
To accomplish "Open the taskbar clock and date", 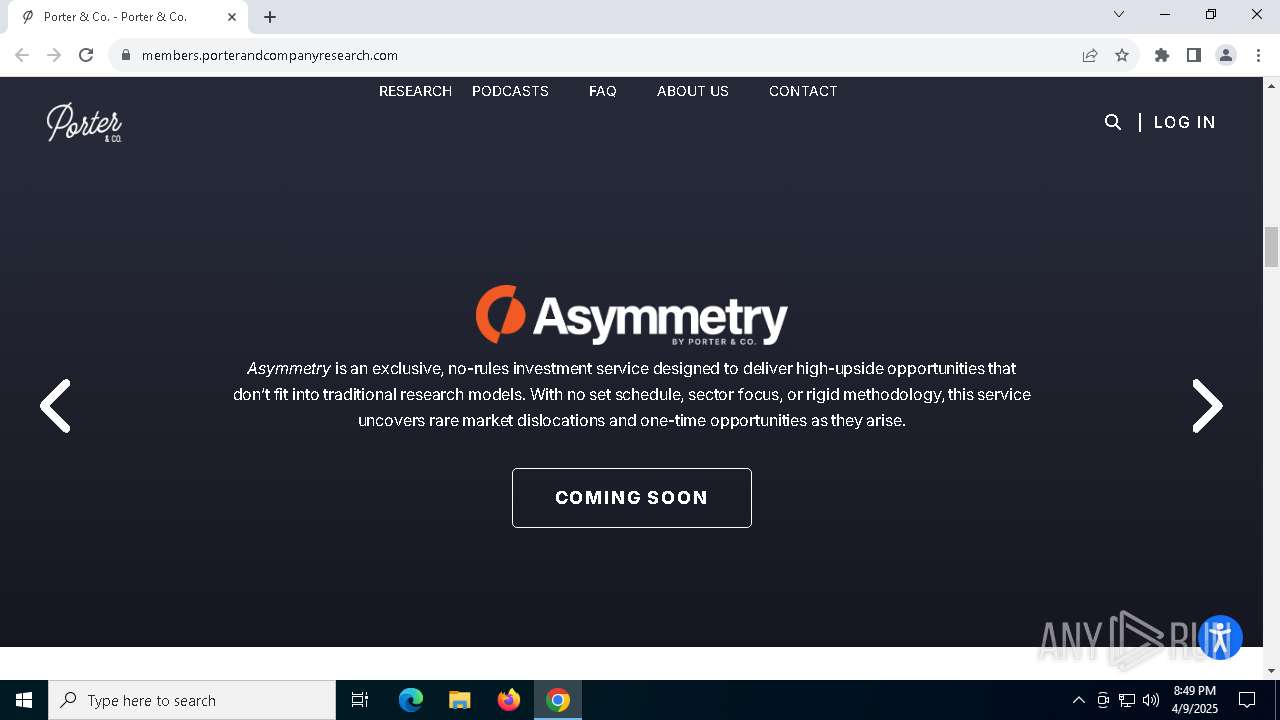I will click(1195, 700).
